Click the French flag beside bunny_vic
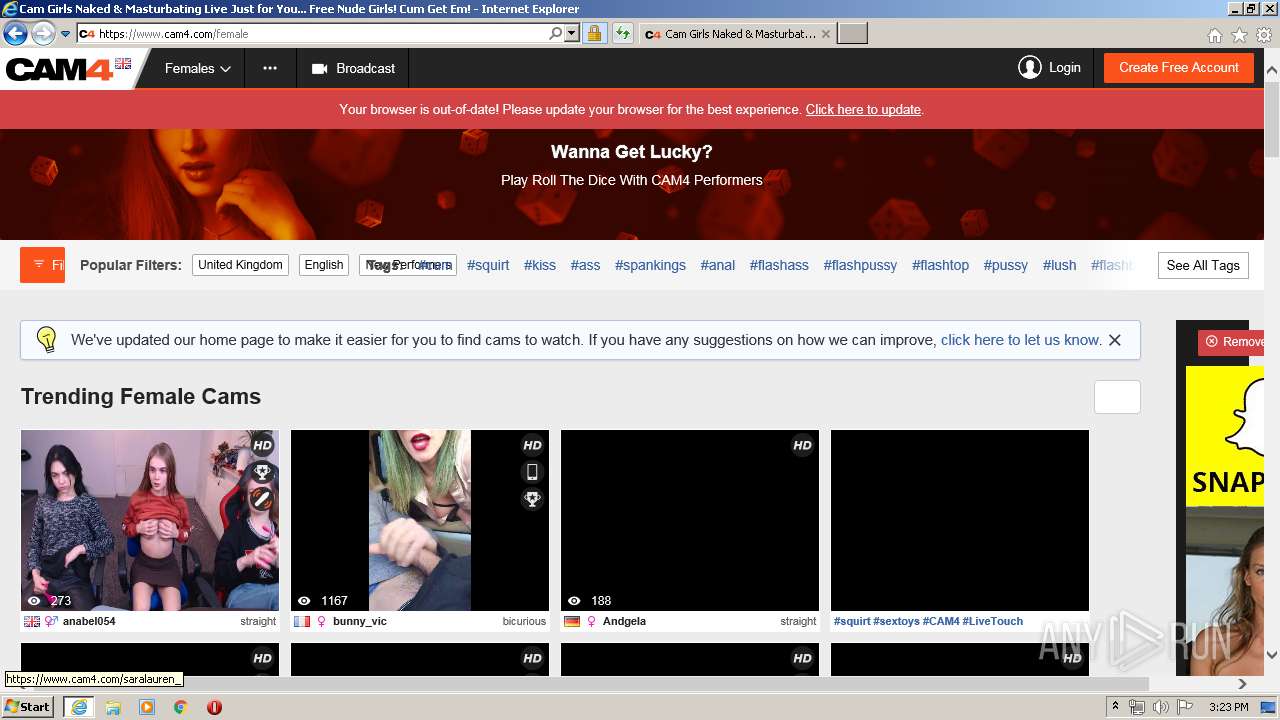This screenshot has width=1280, height=720. 302,621
